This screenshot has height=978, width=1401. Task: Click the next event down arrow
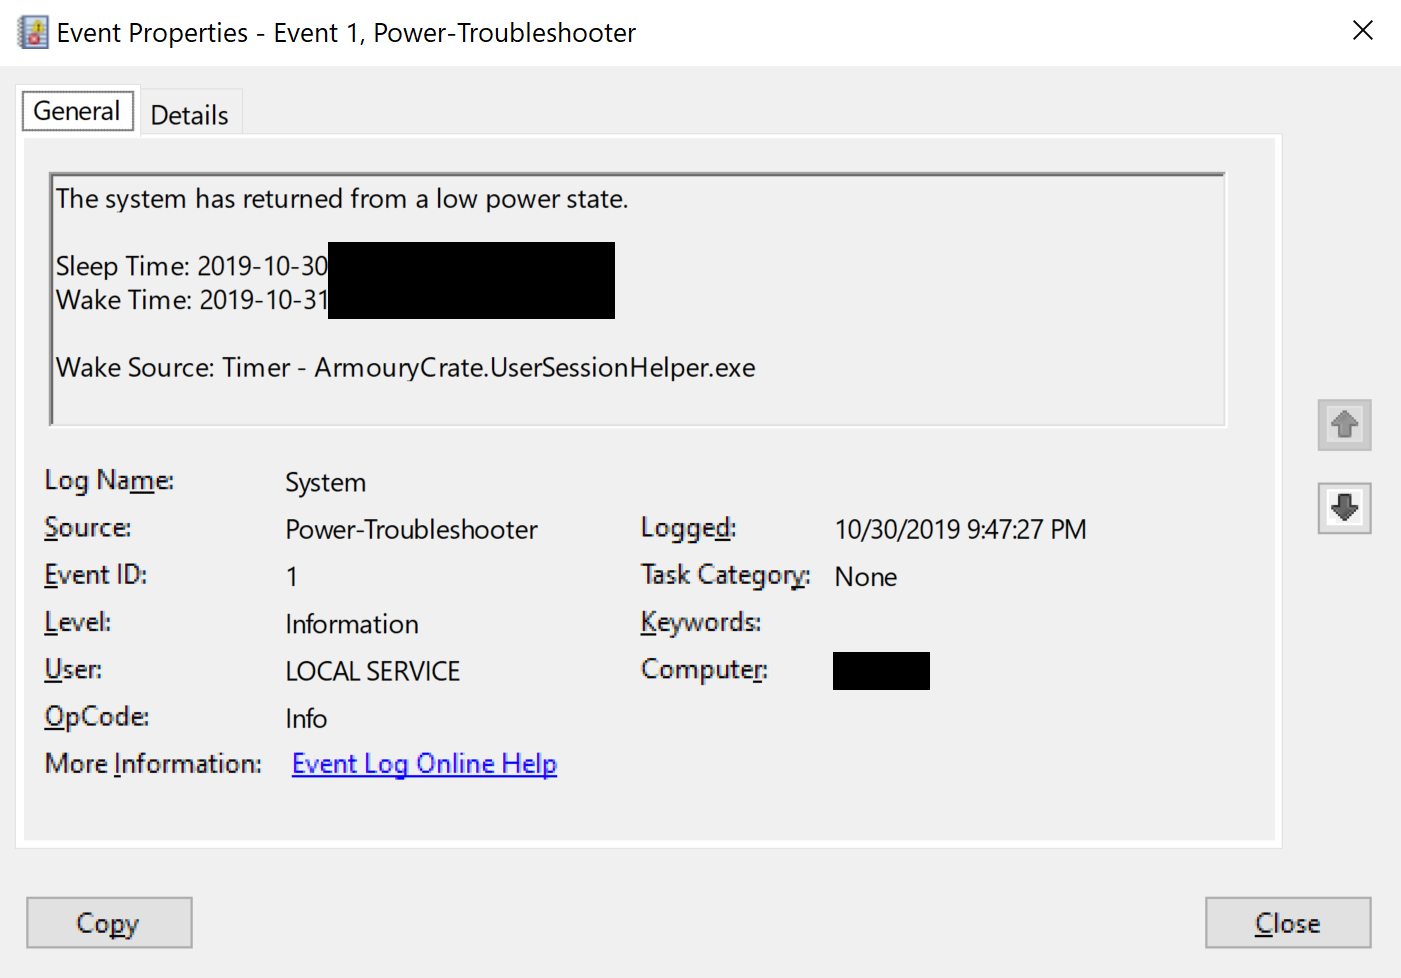[1344, 508]
